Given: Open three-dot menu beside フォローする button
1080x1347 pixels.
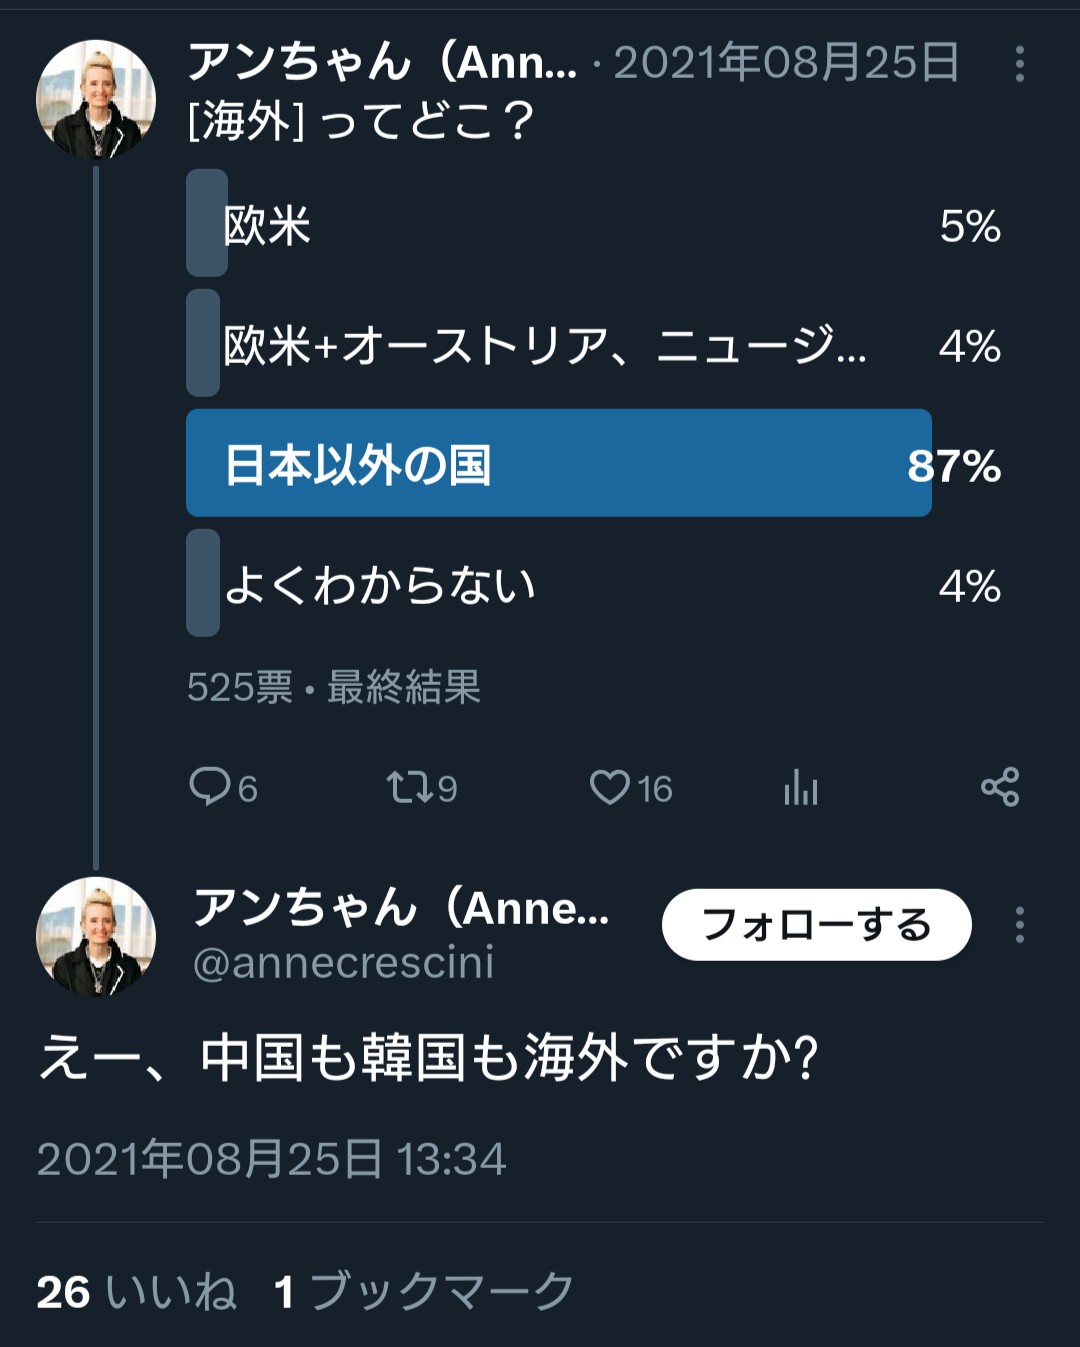Looking at the screenshot, I should [1019, 925].
